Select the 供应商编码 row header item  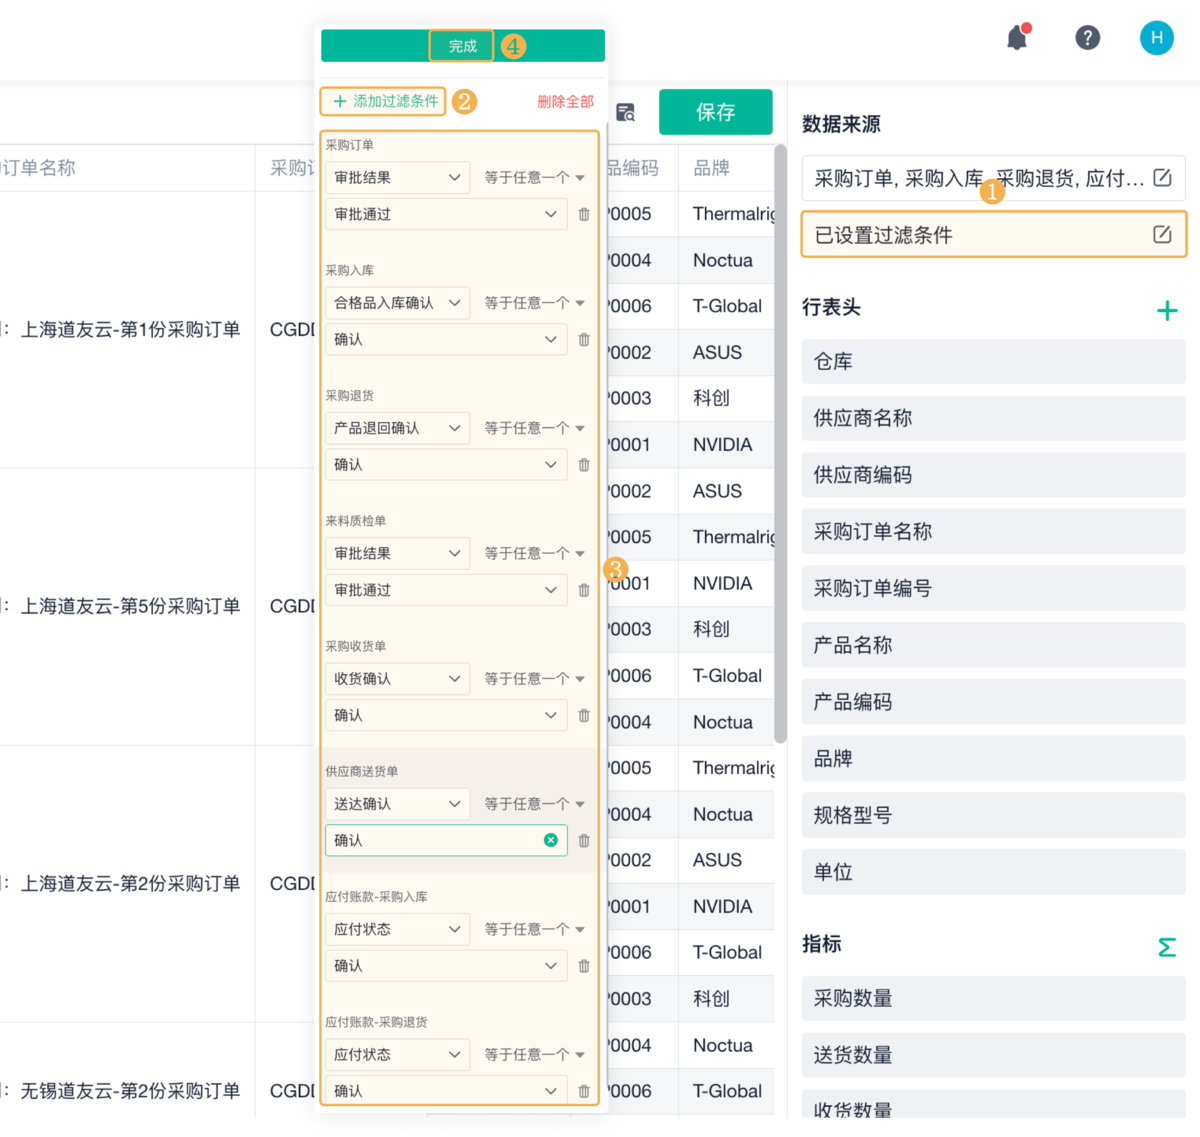coord(993,475)
